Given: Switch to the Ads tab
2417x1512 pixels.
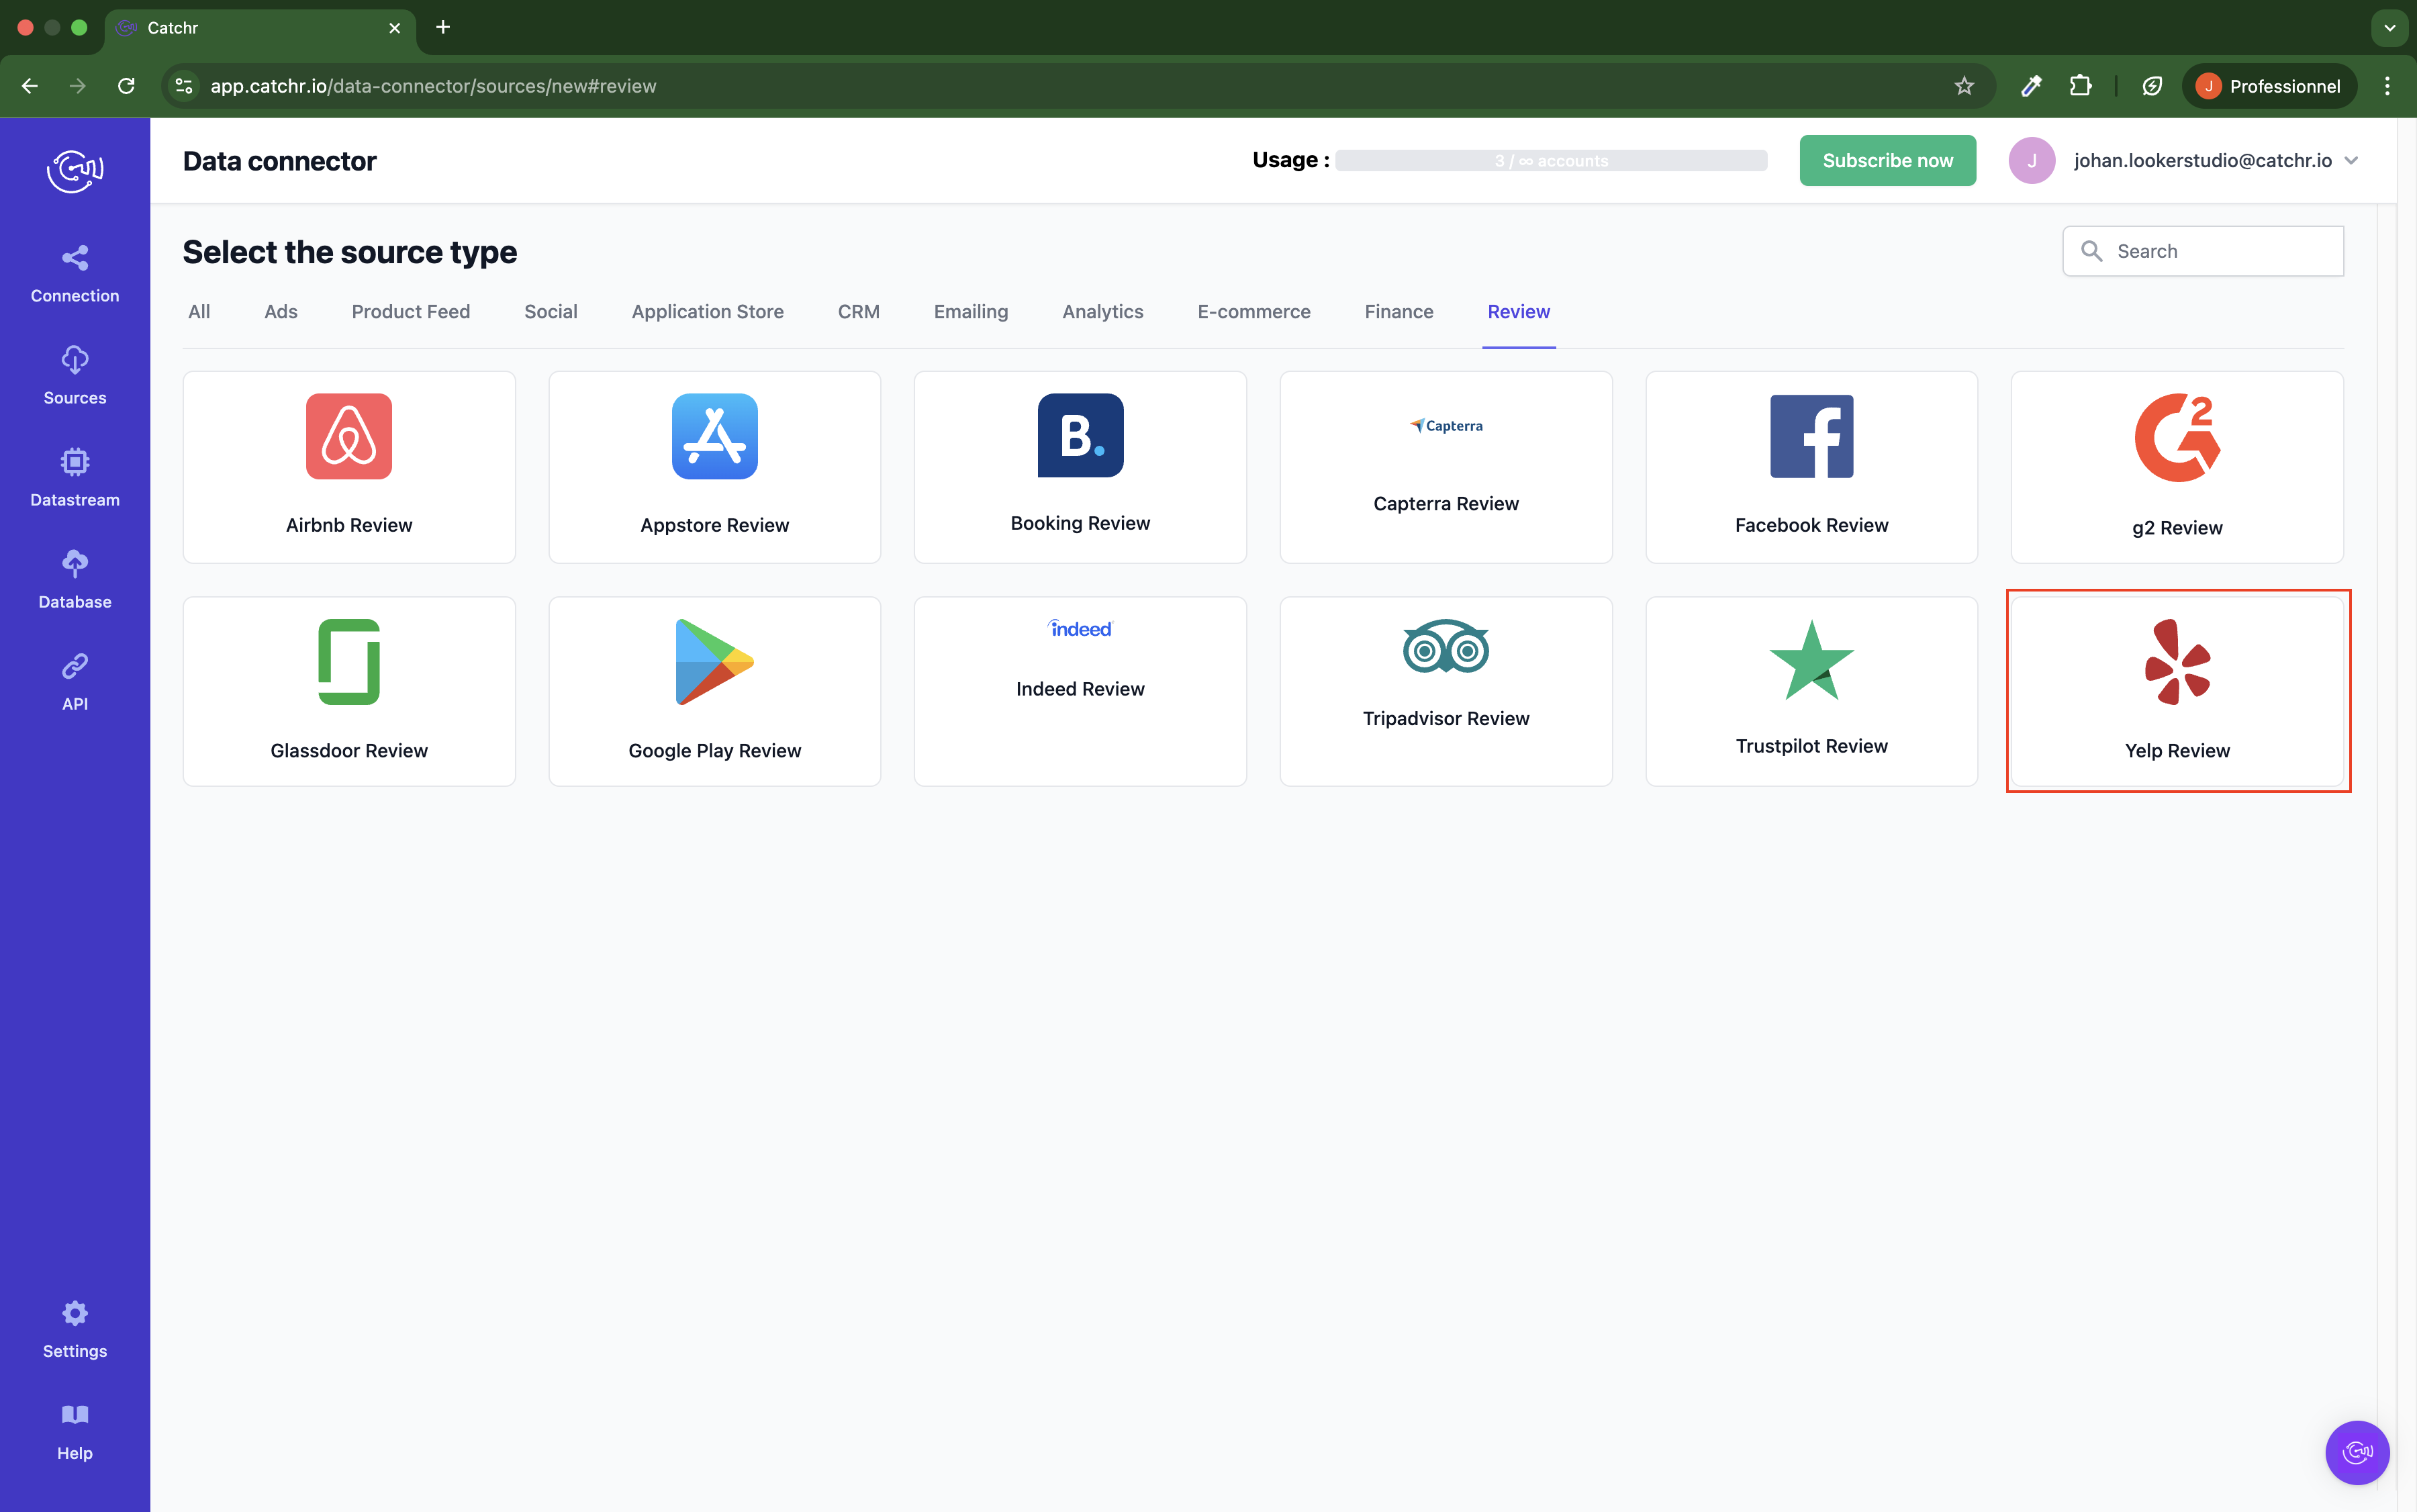Looking at the screenshot, I should point(281,311).
